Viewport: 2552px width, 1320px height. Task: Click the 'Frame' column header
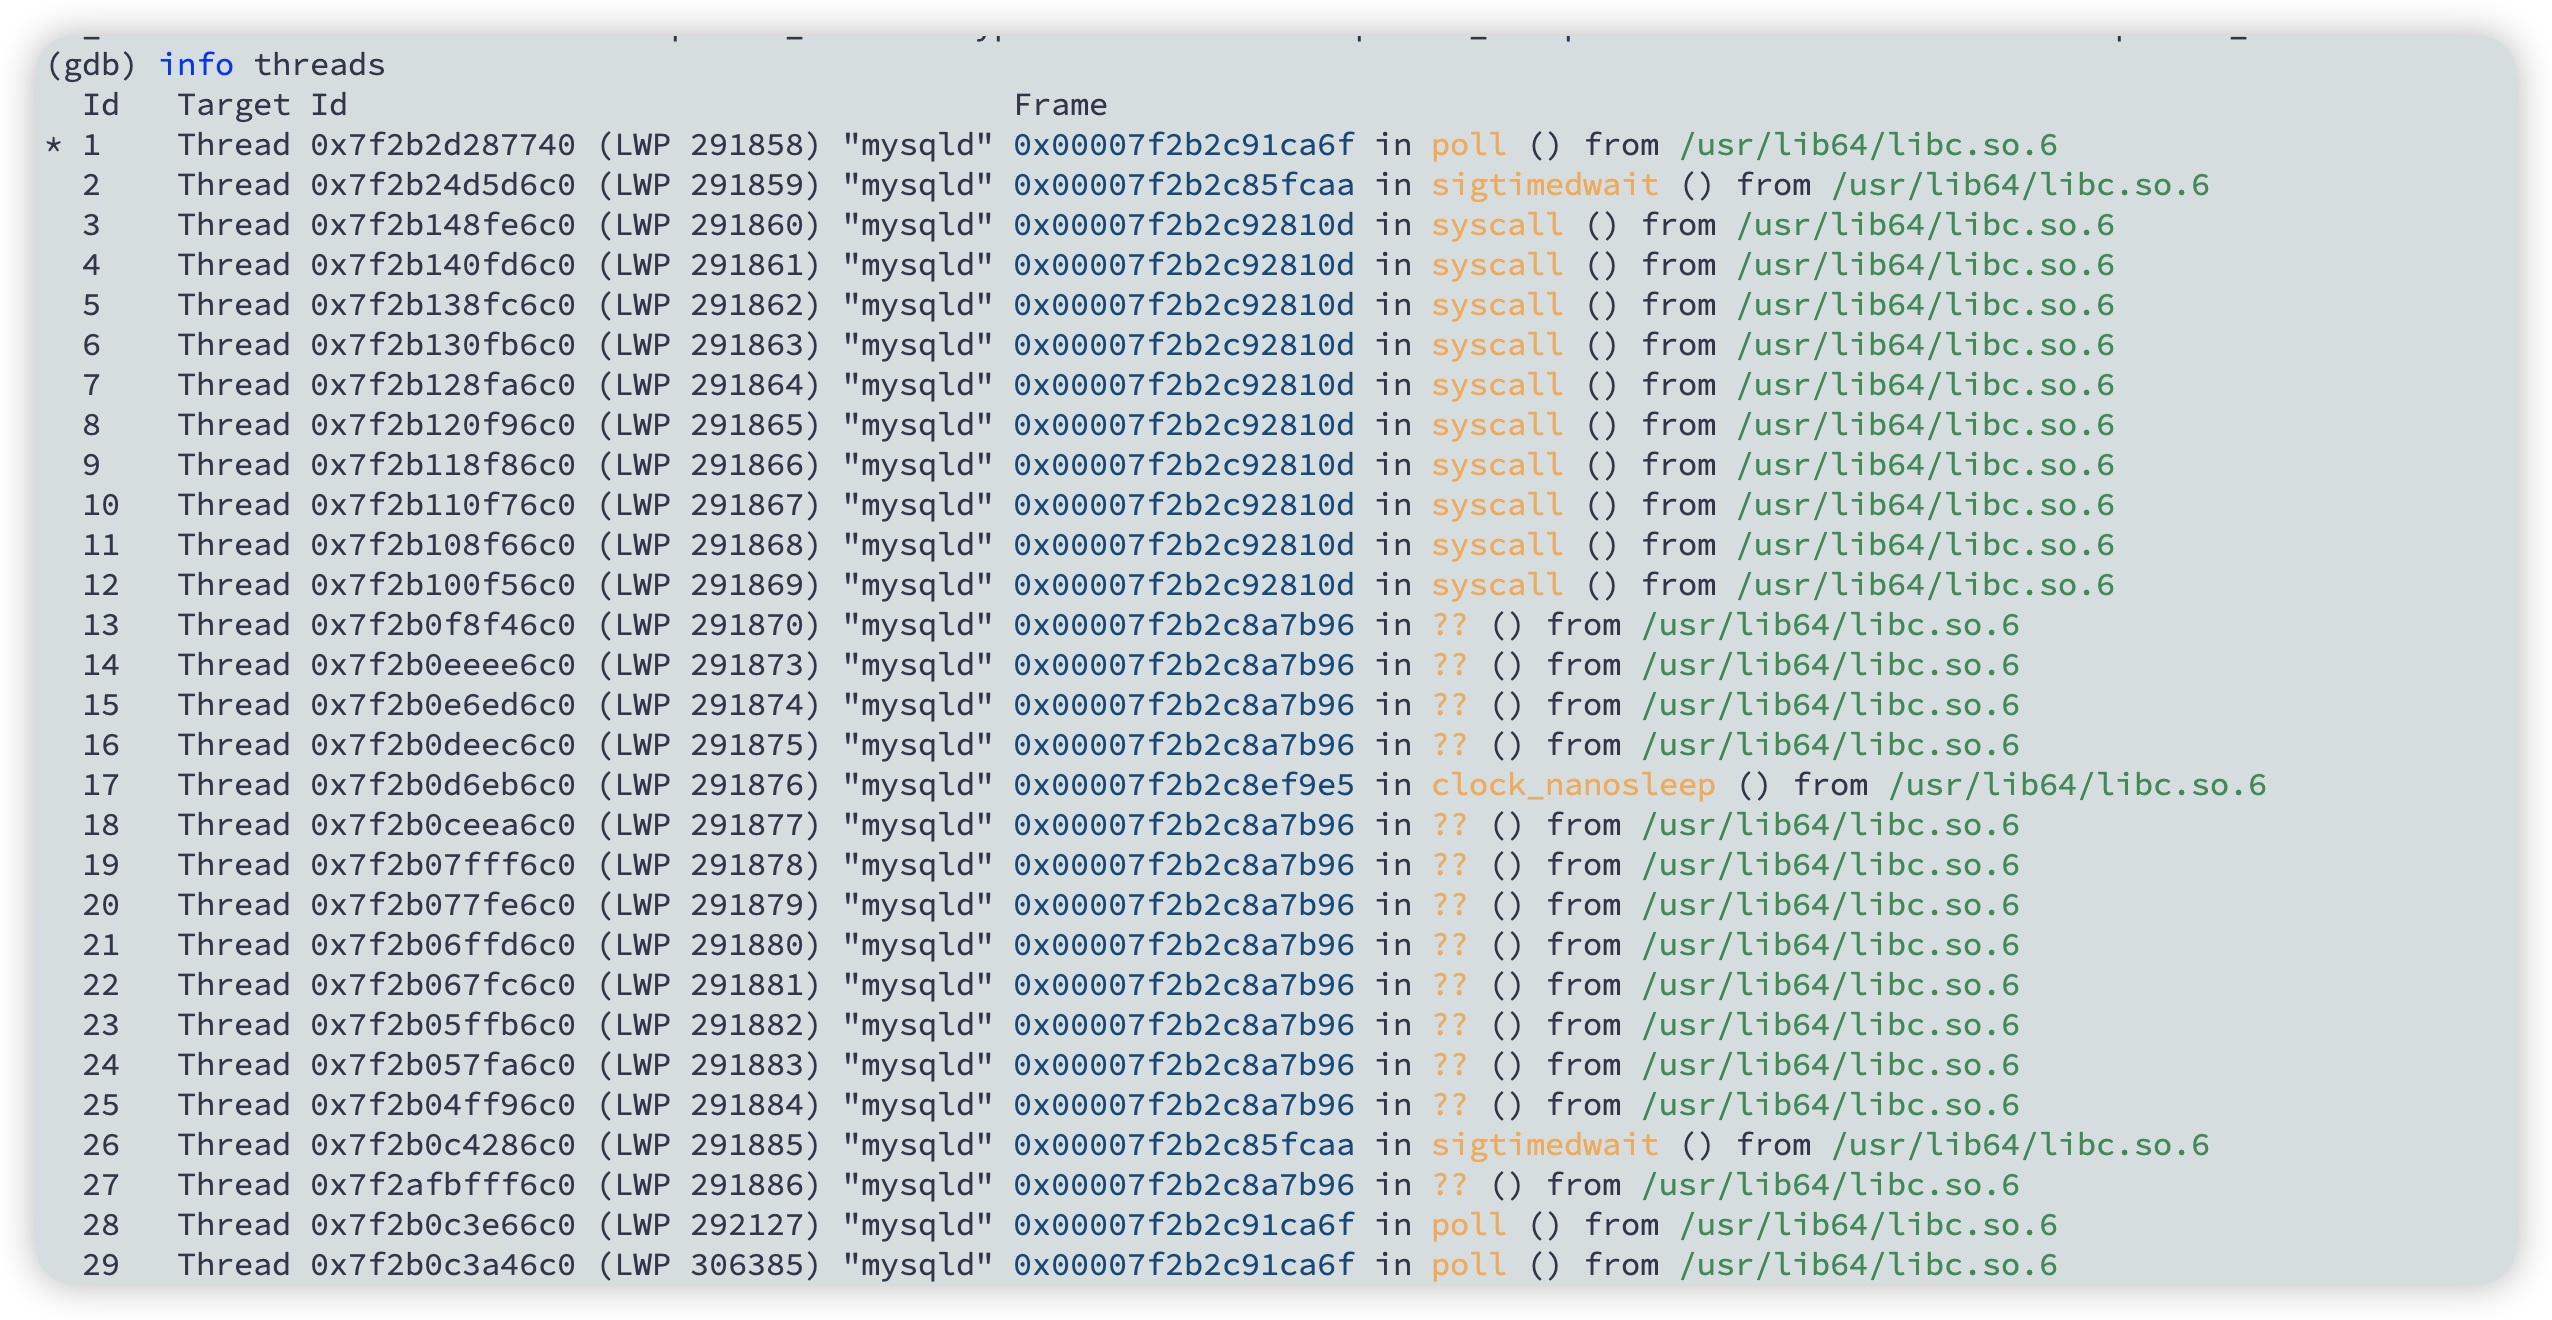[x=1060, y=105]
